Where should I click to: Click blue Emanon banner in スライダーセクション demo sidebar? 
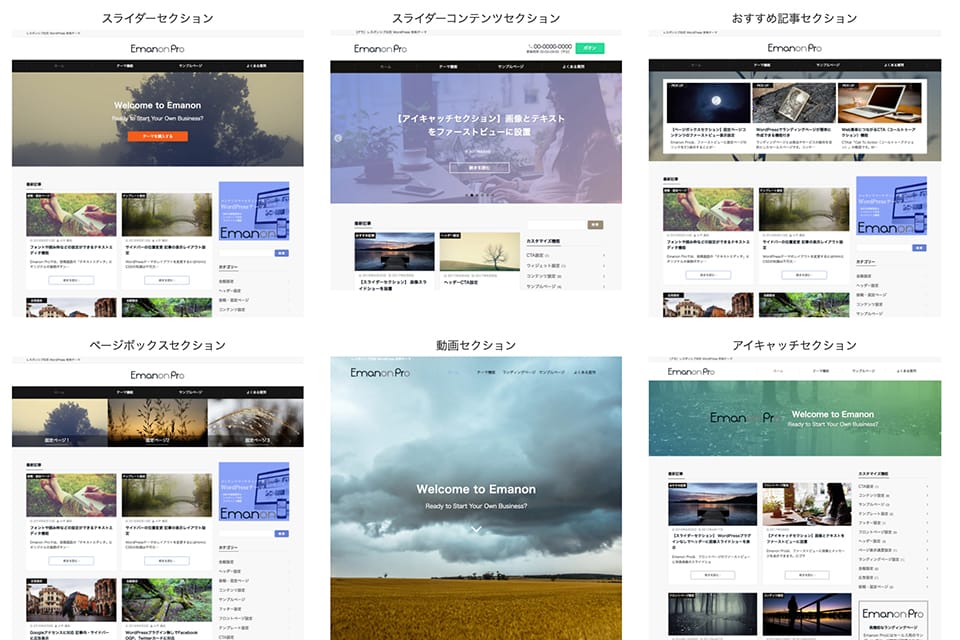[253, 211]
